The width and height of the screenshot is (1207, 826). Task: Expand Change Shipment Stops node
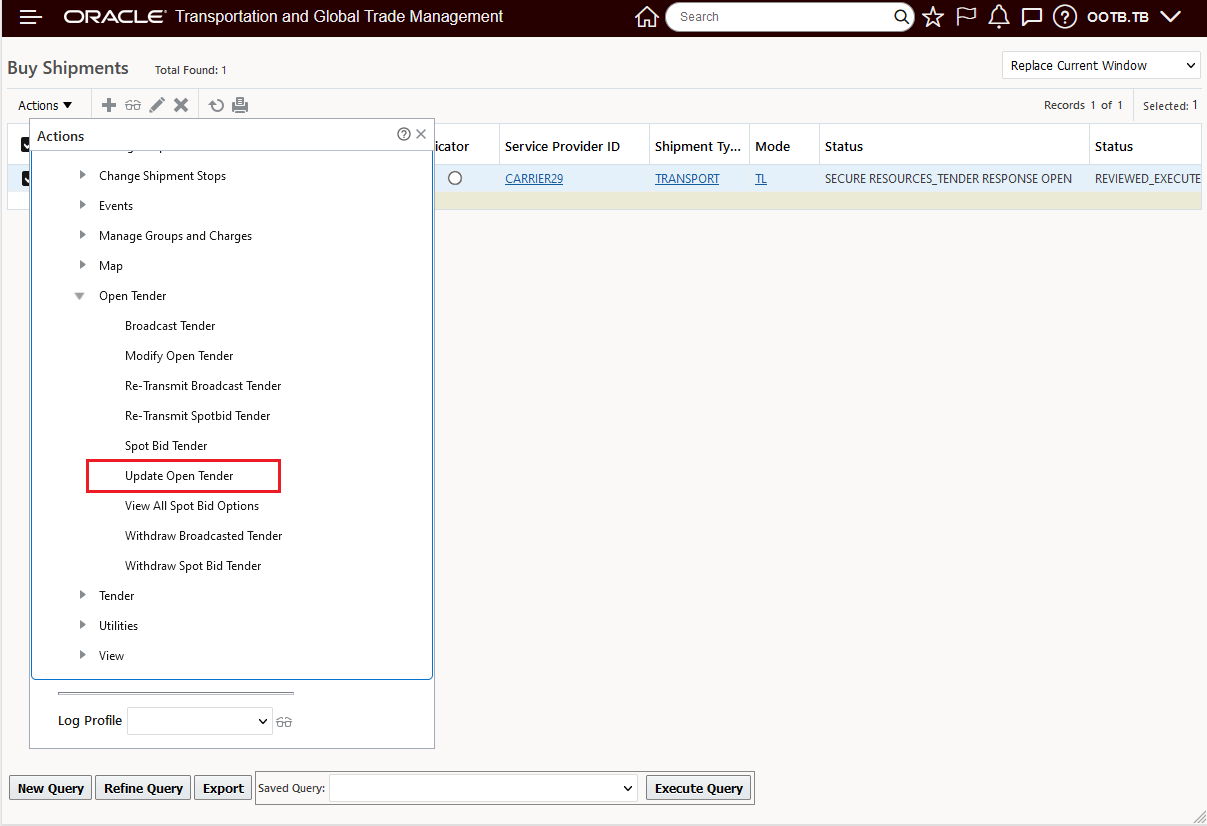(83, 175)
